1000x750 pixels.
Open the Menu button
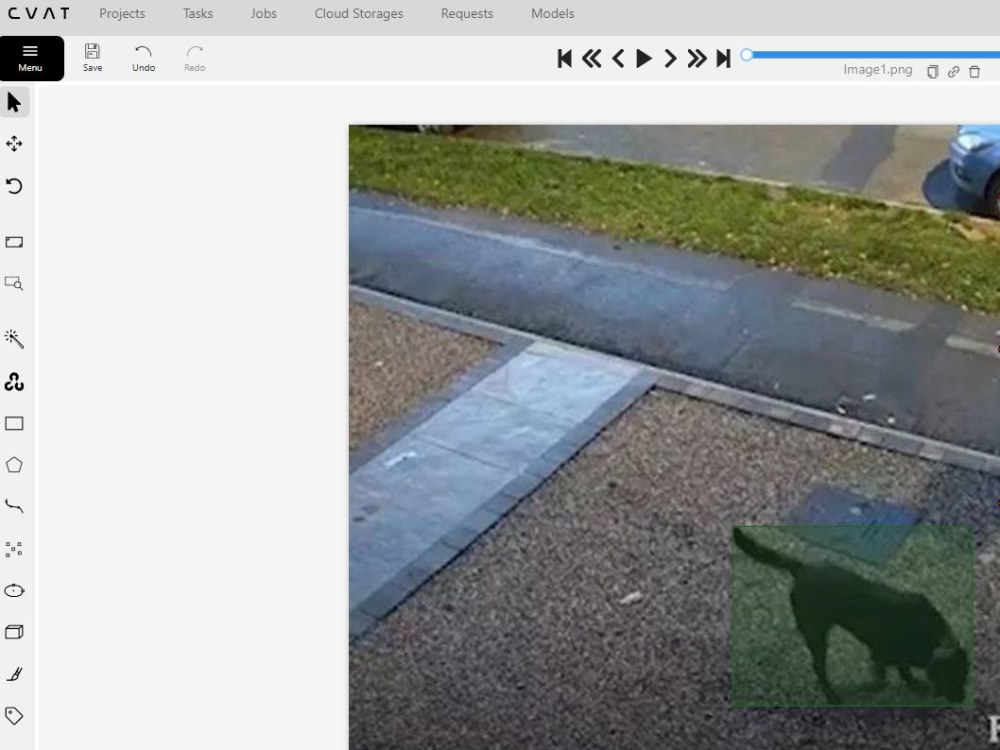(x=31, y=59)
